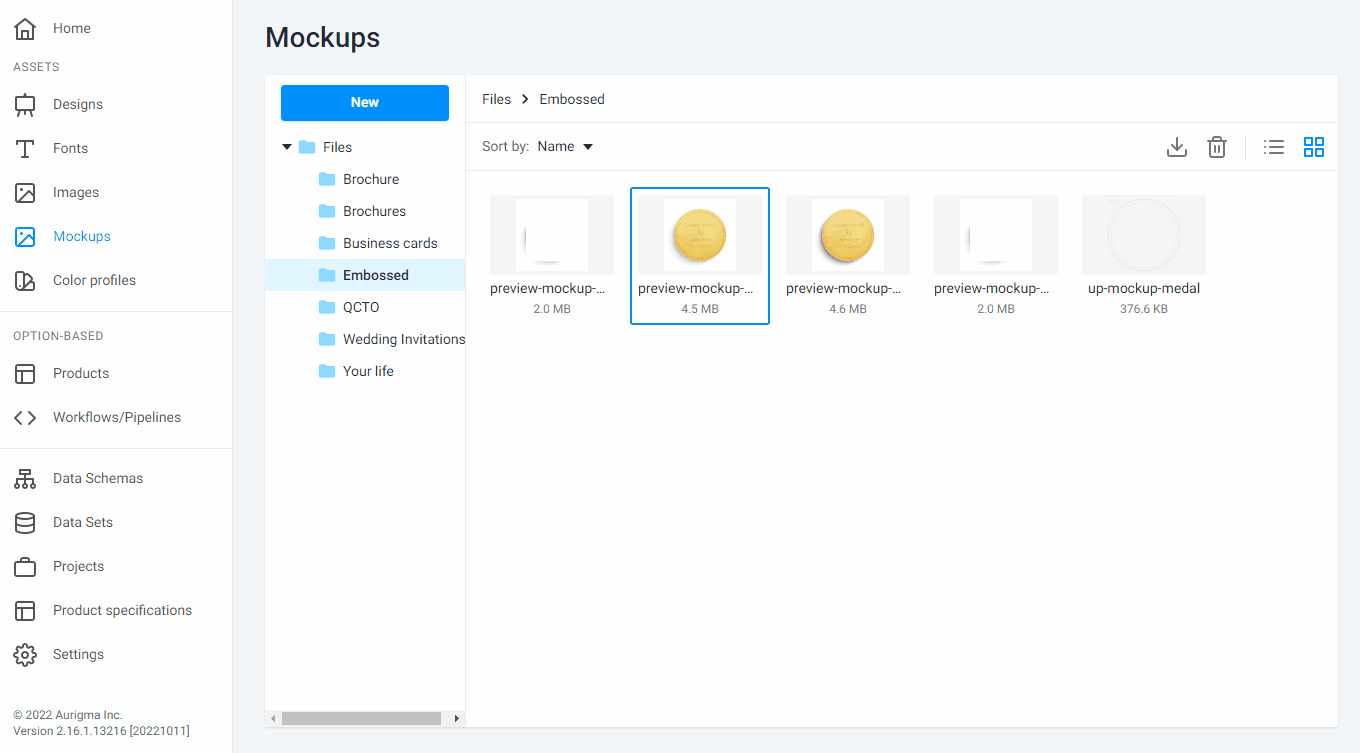1360x753 pixels.
Task: Open Data Schemas page
Action: pyautogui.click(x=97, y=478)
